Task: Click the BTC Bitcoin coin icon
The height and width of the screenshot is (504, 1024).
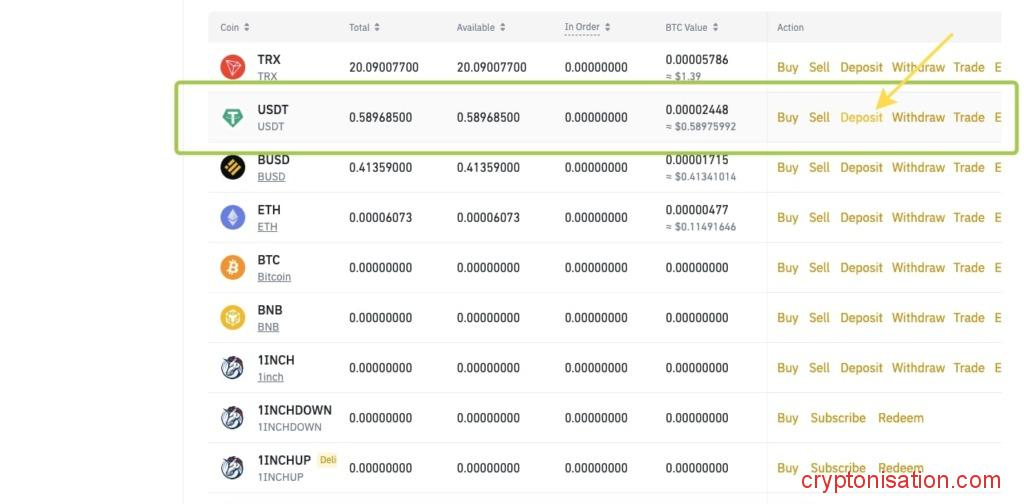Action: point(232,268)
